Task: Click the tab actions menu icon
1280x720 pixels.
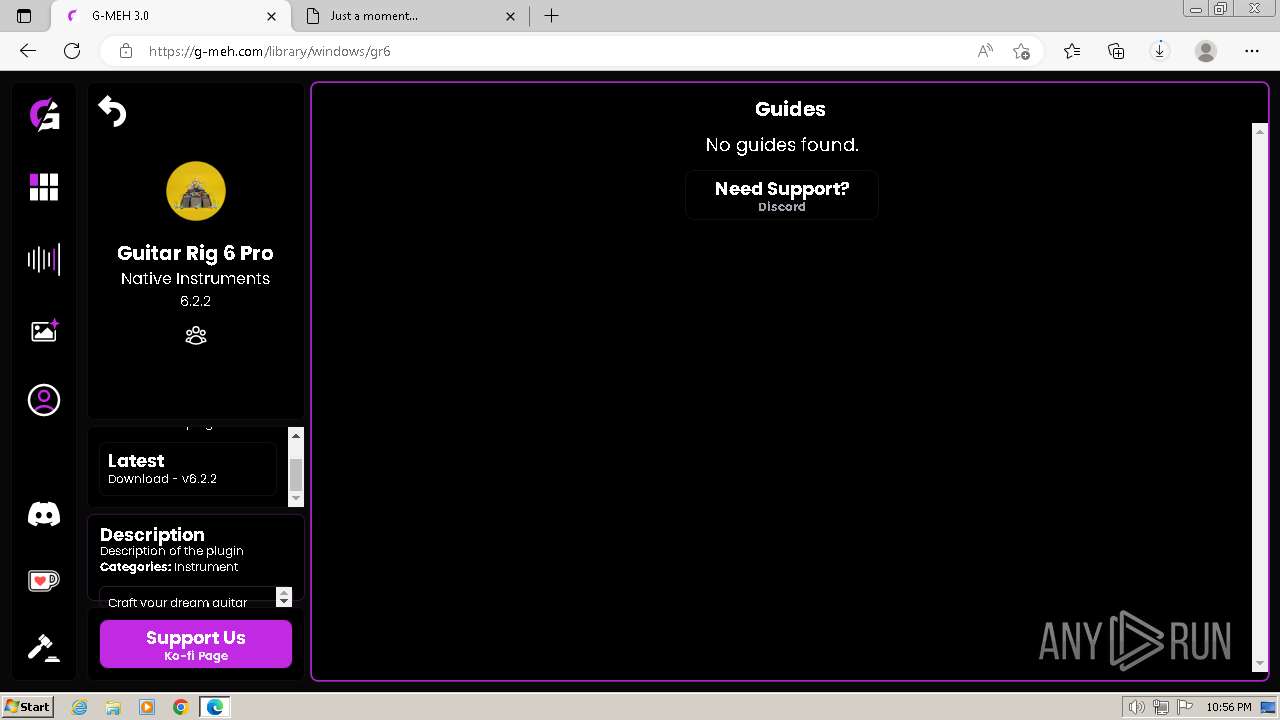Action: (x=24, y=16)
